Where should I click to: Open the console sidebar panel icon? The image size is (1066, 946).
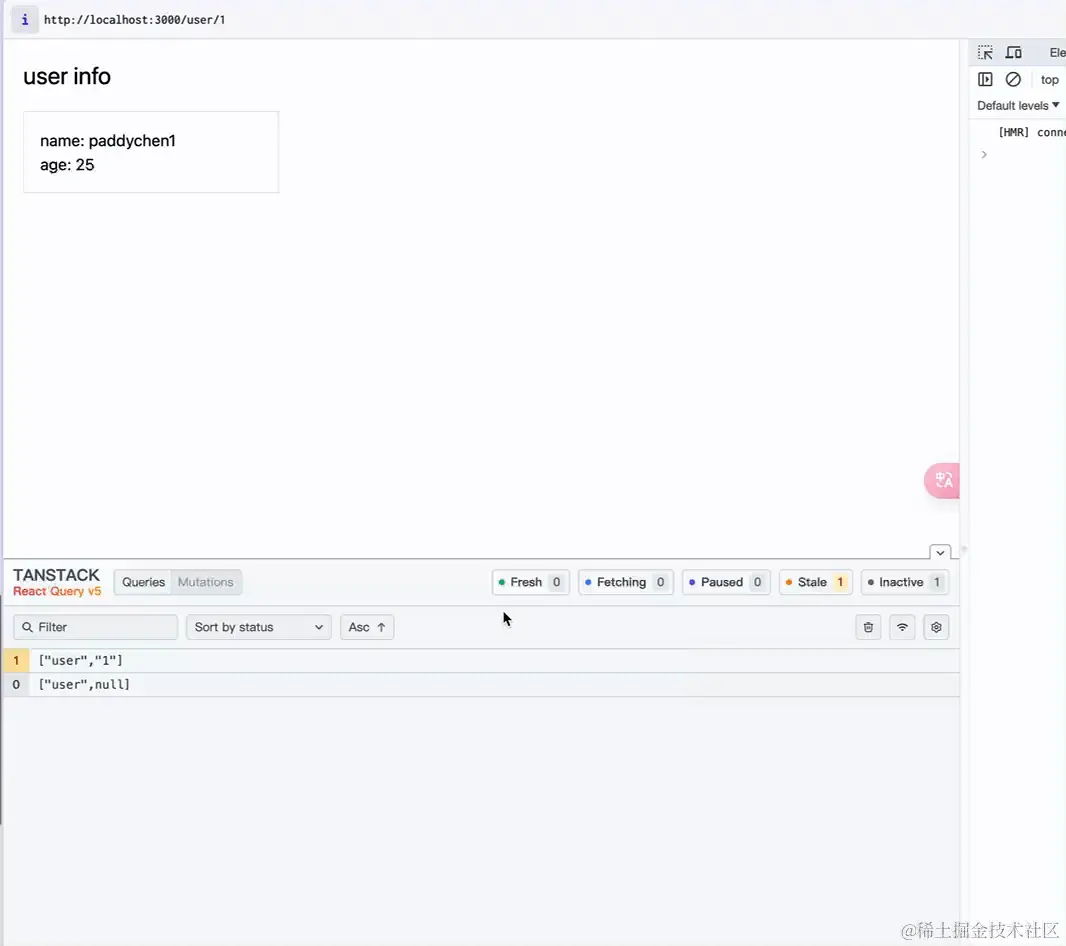click(x=986, y=79)
